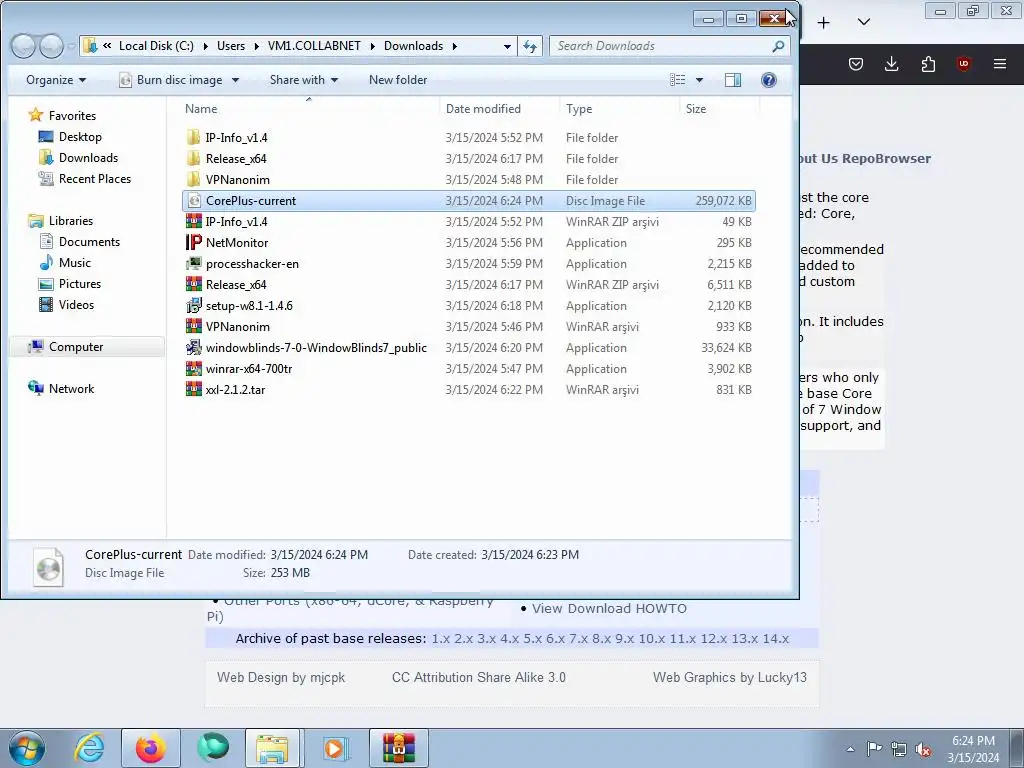Viewport: 1024px width, 768px height.
Task: Open the Explorer help icon
Action: 769,80
